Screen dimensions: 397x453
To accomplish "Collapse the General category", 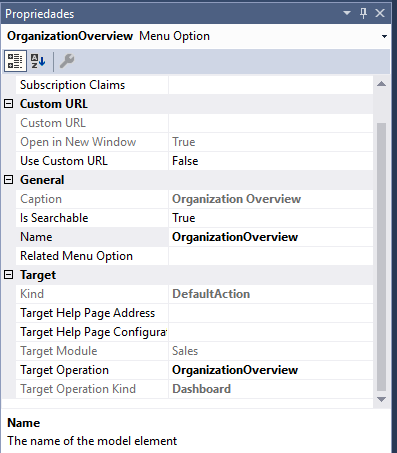I will 8,180.
